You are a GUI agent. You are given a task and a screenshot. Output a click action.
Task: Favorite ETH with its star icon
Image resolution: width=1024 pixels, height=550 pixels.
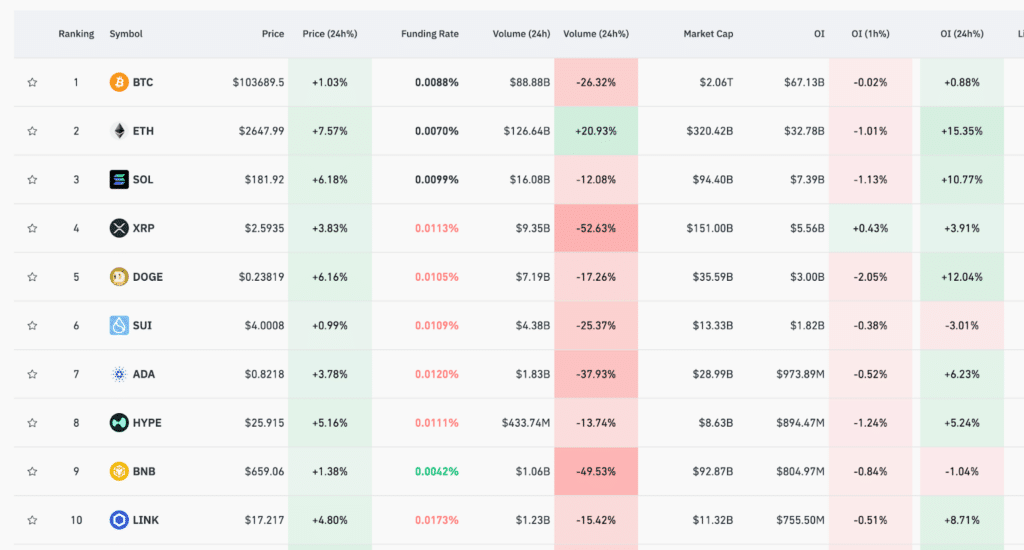(x=32, y=131)
